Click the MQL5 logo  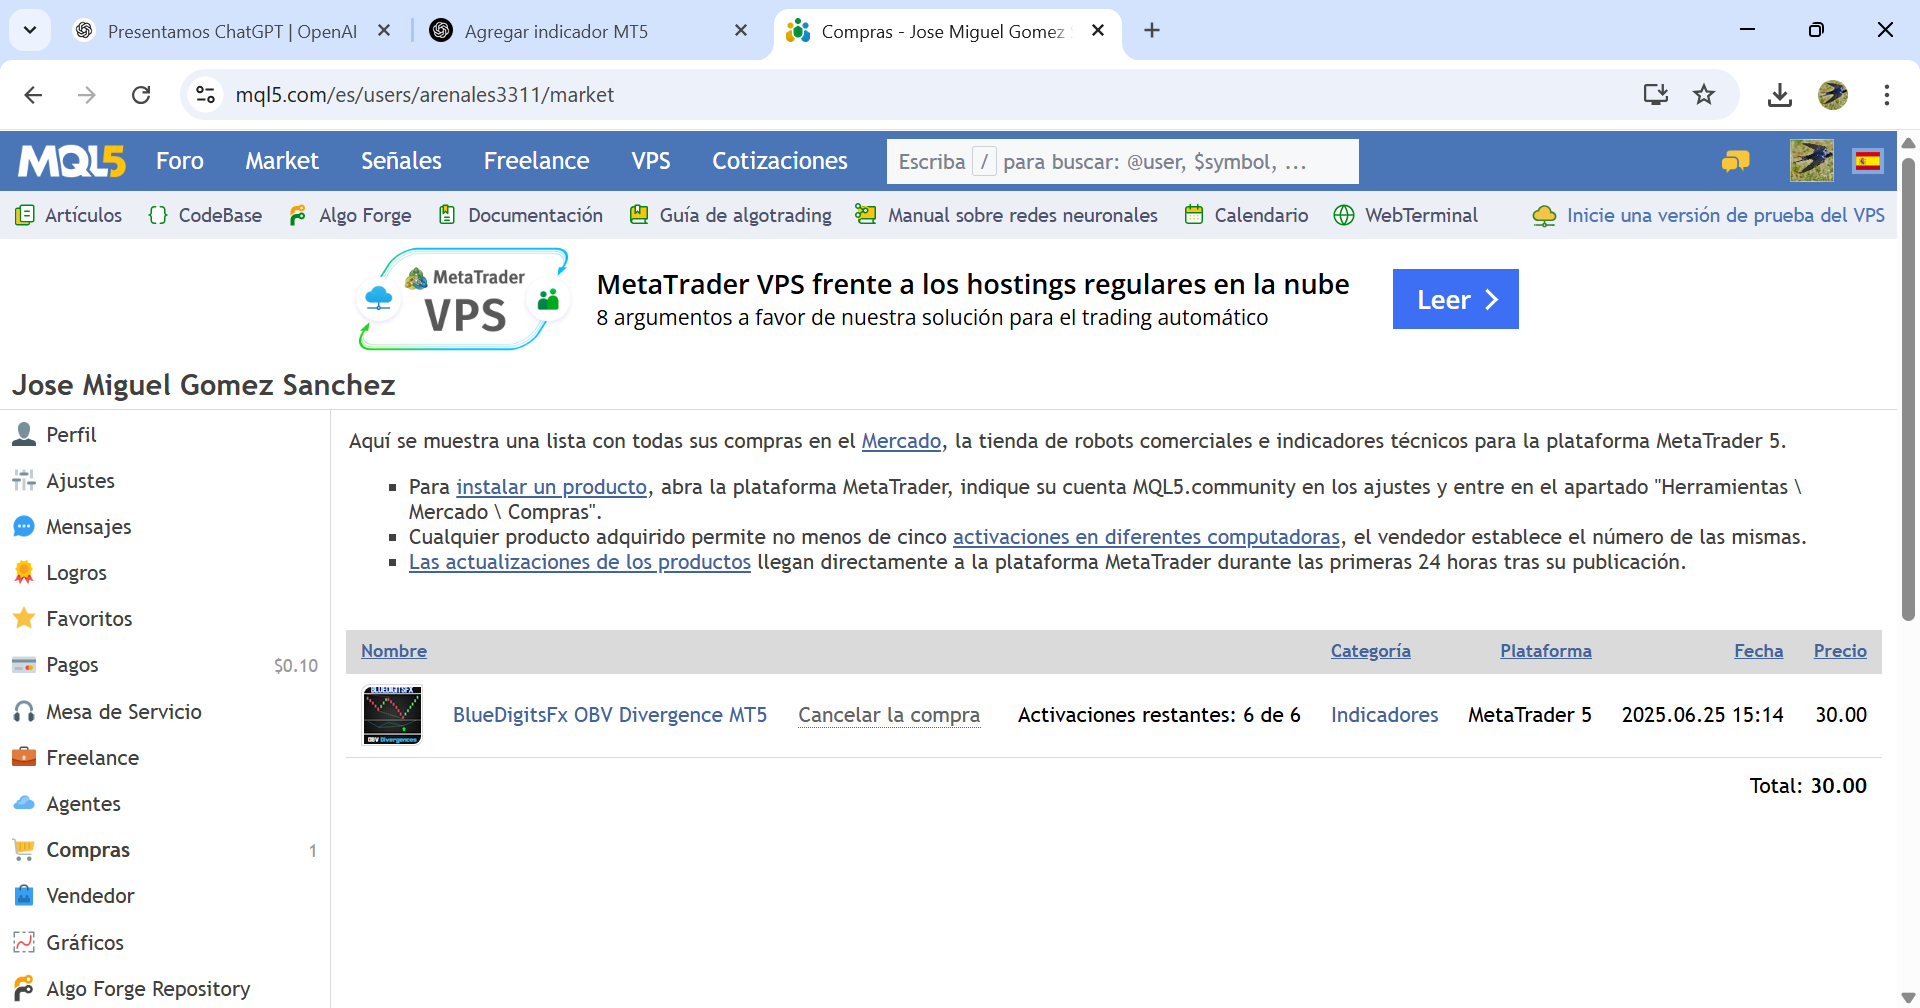point(72,161)
